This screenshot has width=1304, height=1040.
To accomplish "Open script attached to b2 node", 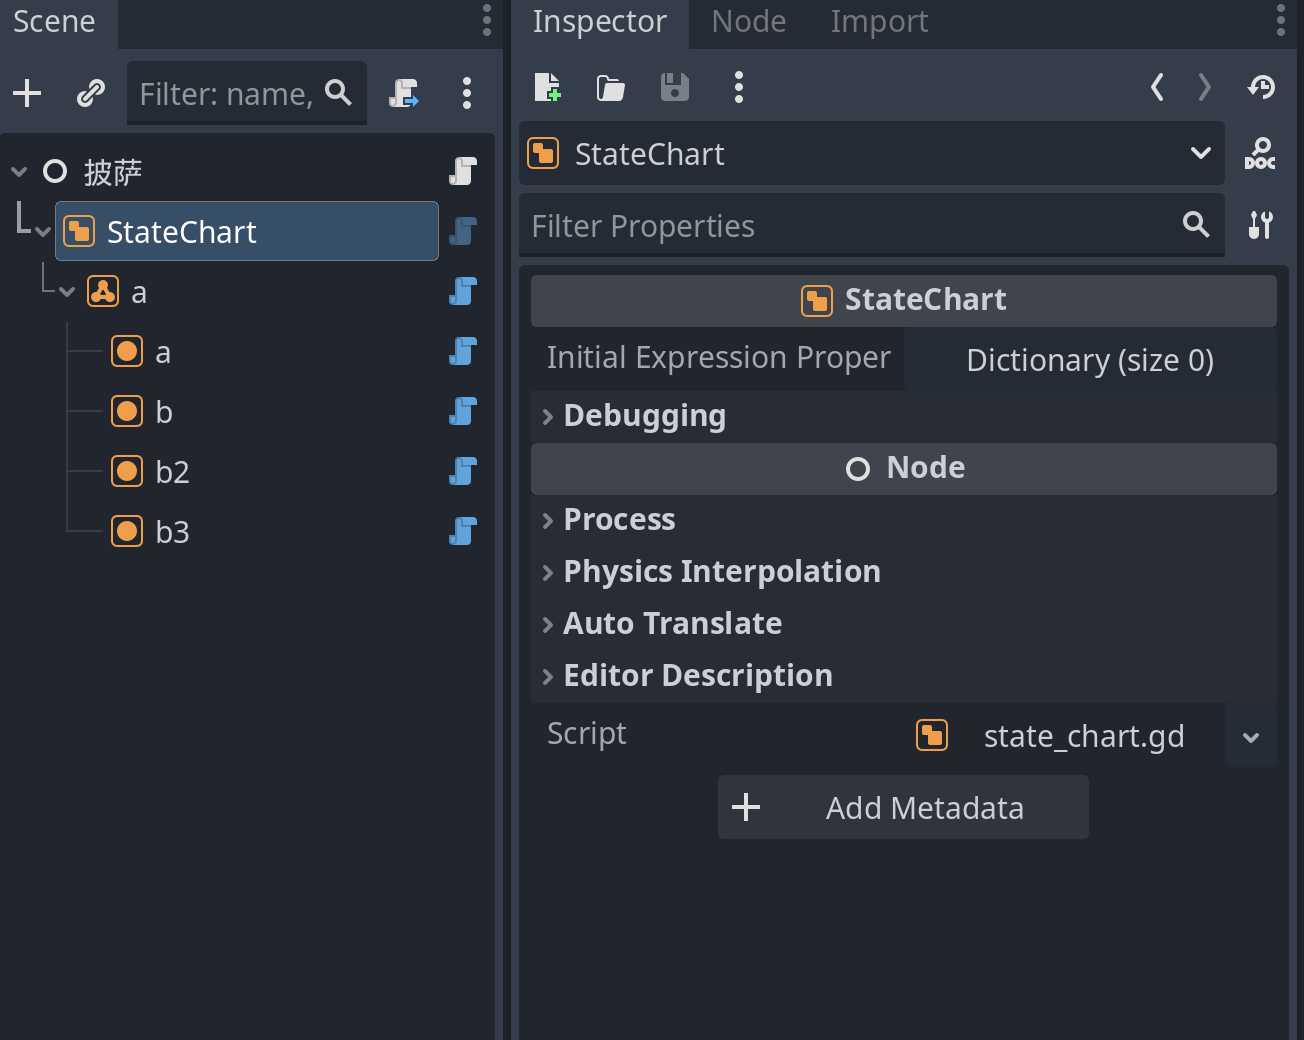I will click(x=462, y=471).
